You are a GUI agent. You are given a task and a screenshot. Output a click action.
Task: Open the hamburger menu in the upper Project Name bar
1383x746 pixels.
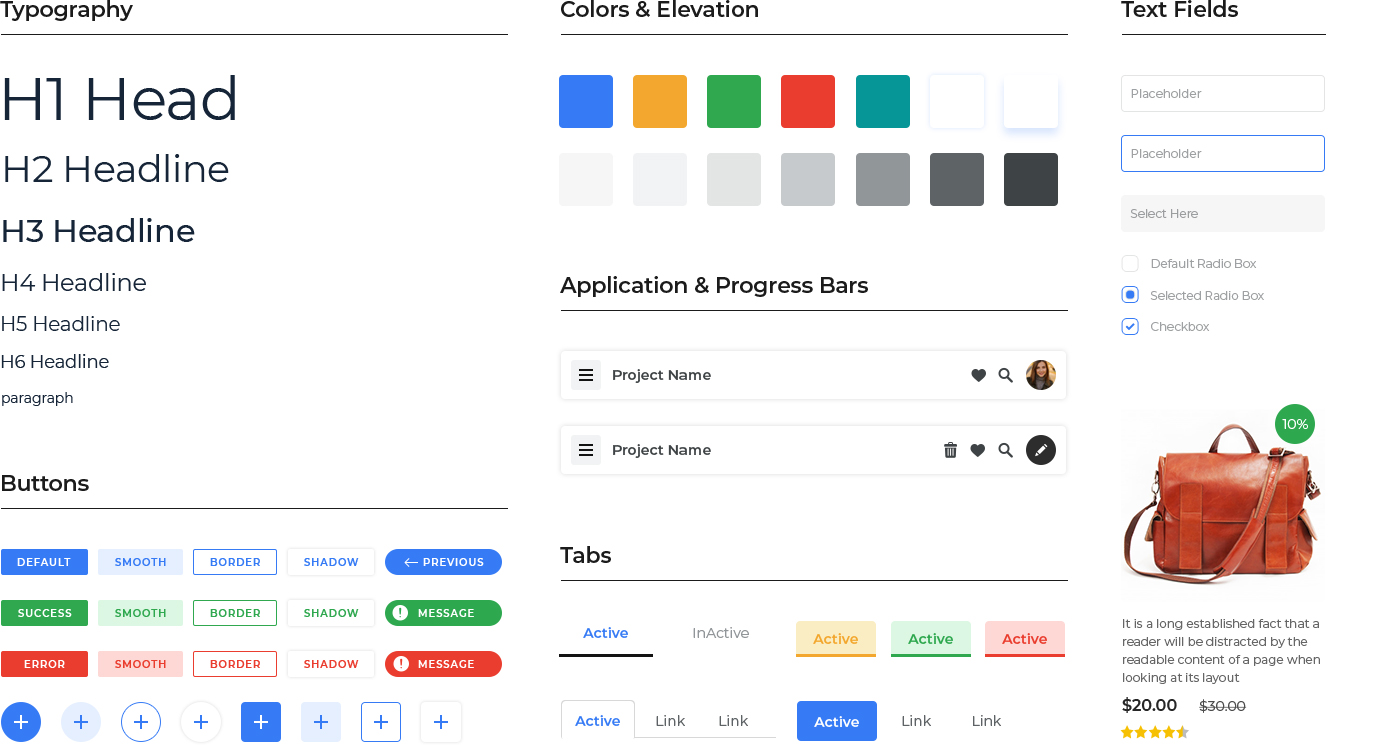click(586, 375)
